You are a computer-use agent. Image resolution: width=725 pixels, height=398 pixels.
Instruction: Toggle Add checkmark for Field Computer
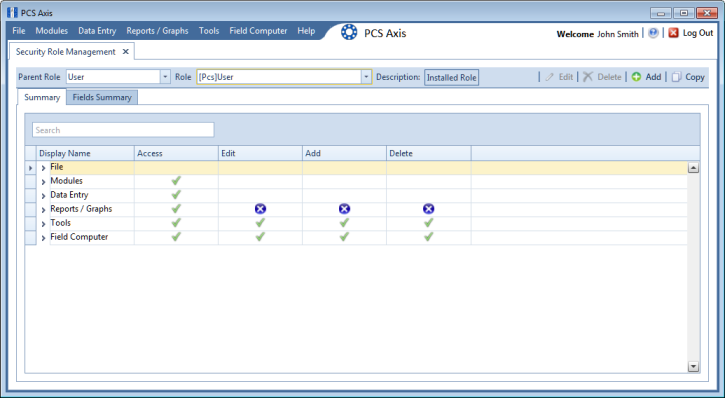pos(344,237)
